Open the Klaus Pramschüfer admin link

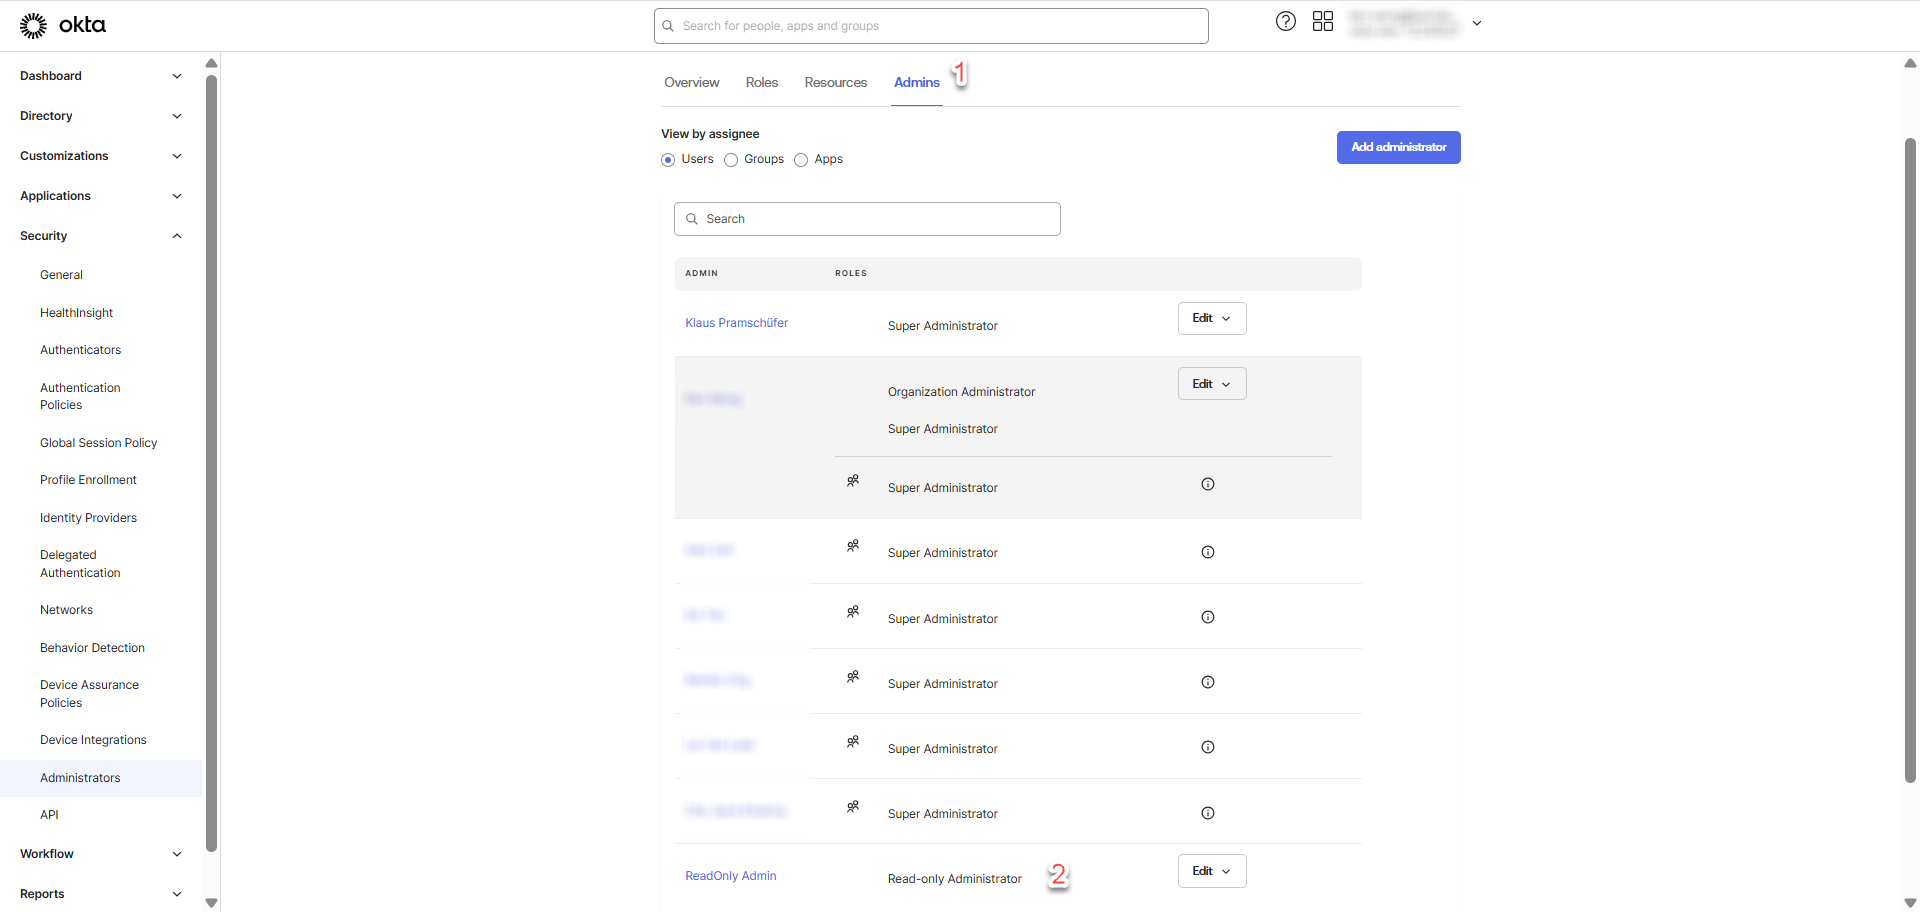736,323
